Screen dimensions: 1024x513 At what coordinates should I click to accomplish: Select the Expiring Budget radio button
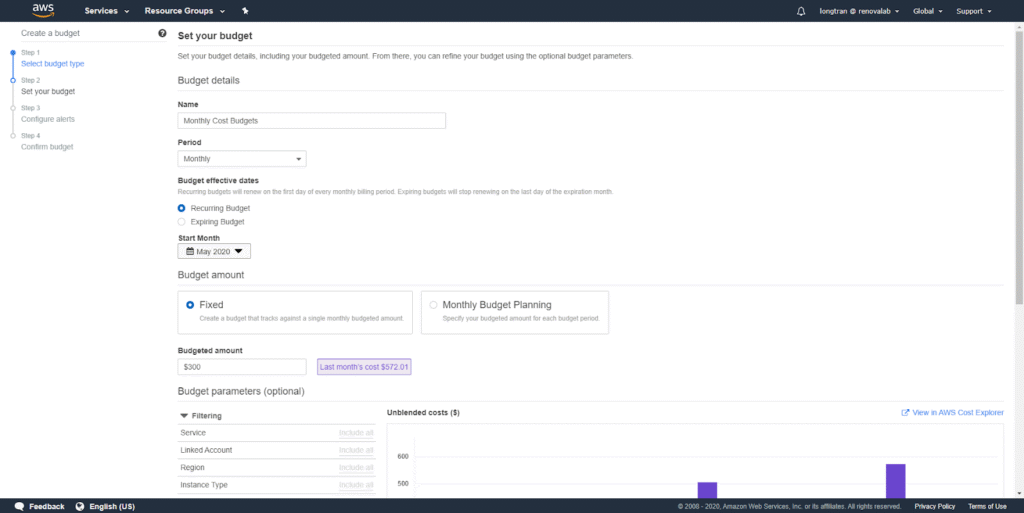coord(182,222)
